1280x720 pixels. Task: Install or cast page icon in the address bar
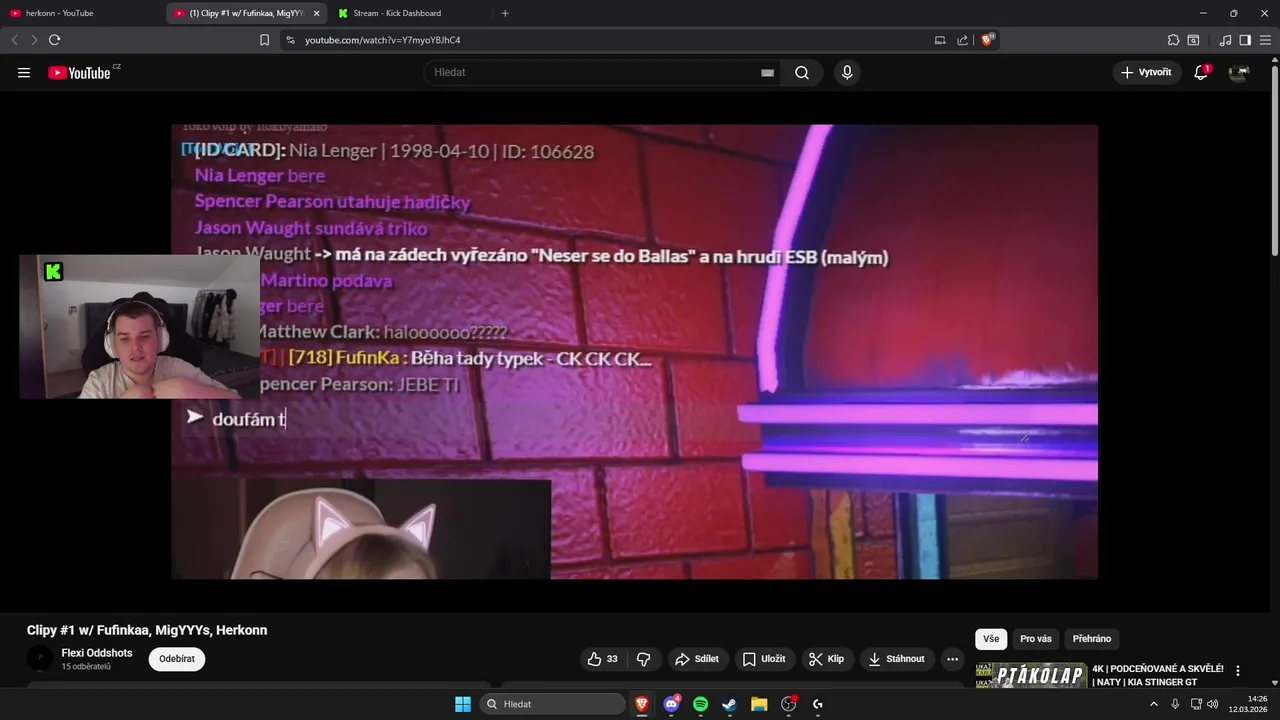pos(940,40)
